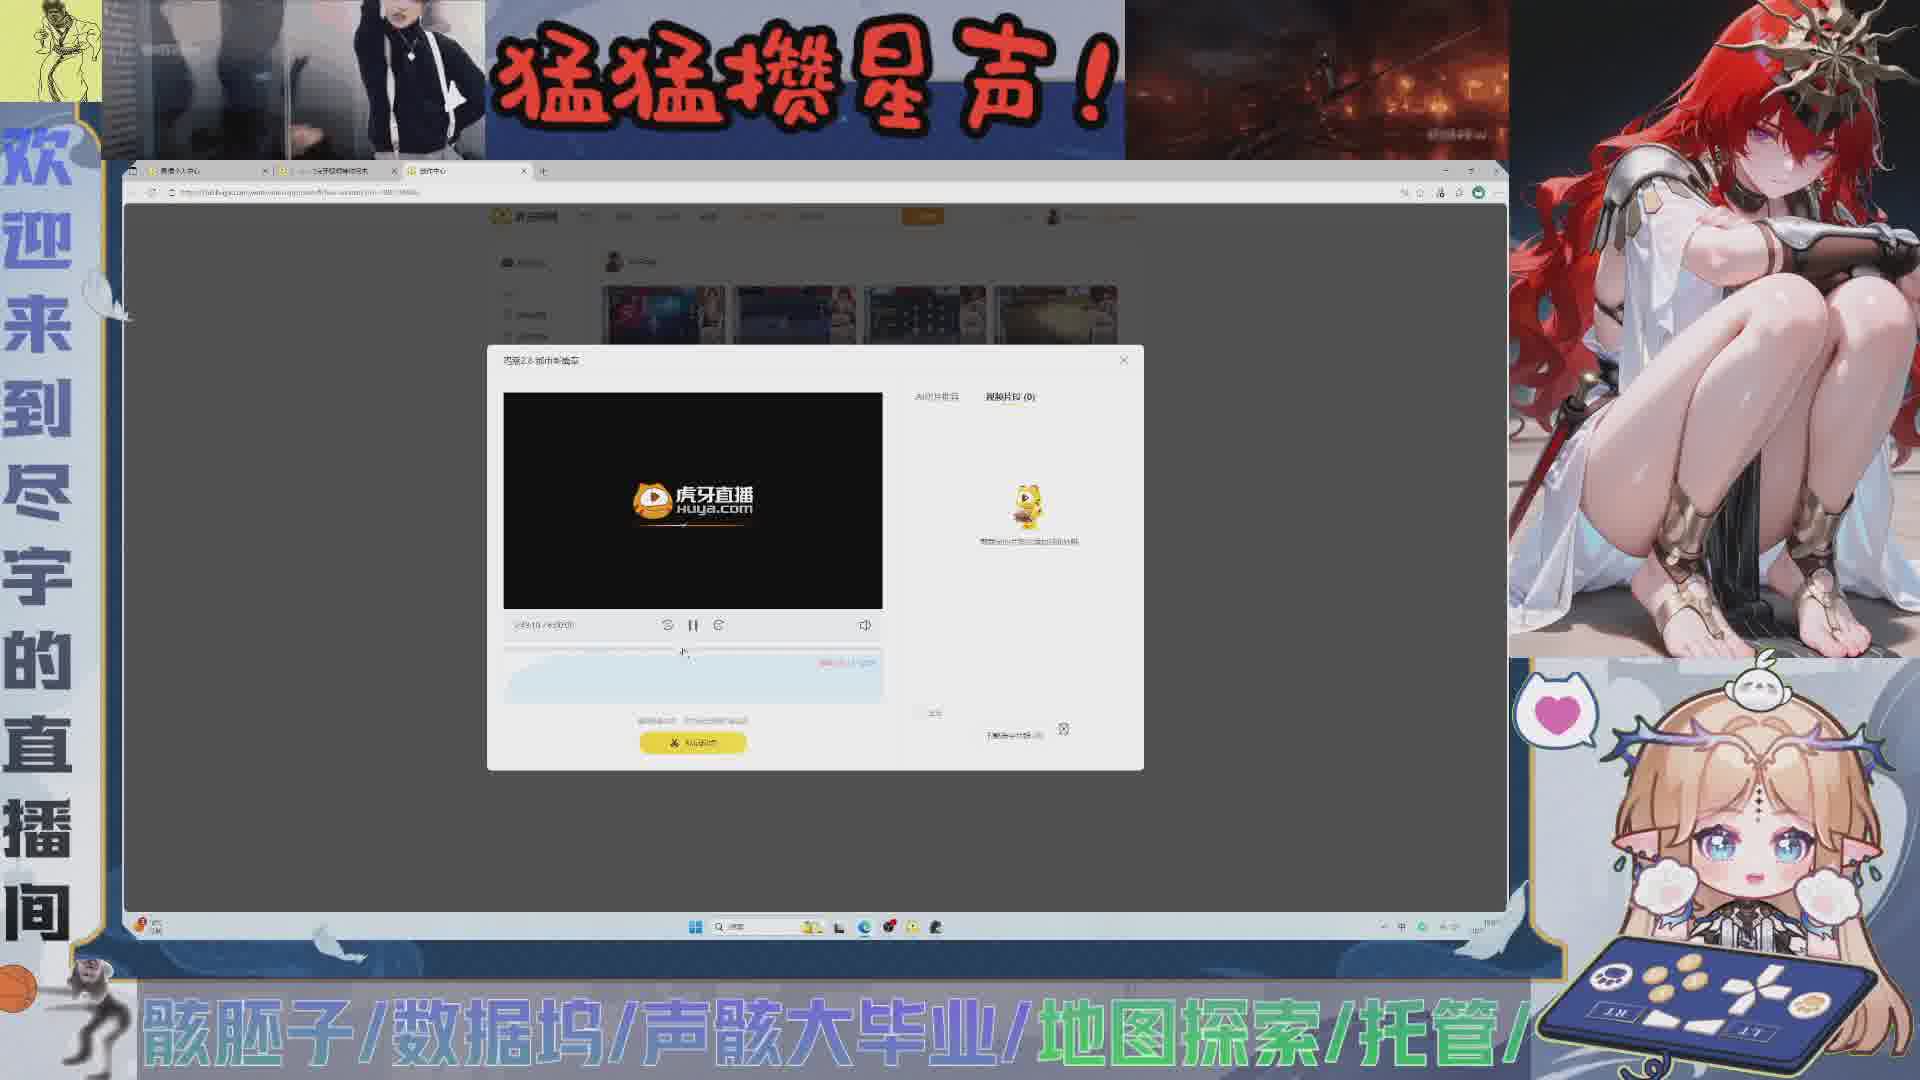1920x1080 pixels.
Task: Open a new browser tab
Action: point(543,171)
